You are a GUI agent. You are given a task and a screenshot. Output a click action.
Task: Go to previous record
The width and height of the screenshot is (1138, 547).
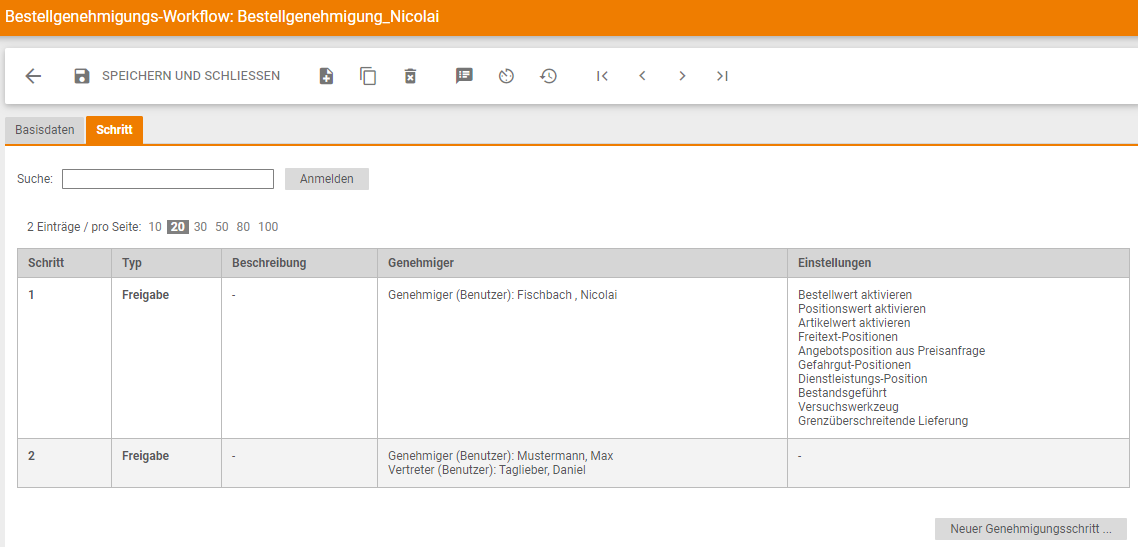coord(642,76)
